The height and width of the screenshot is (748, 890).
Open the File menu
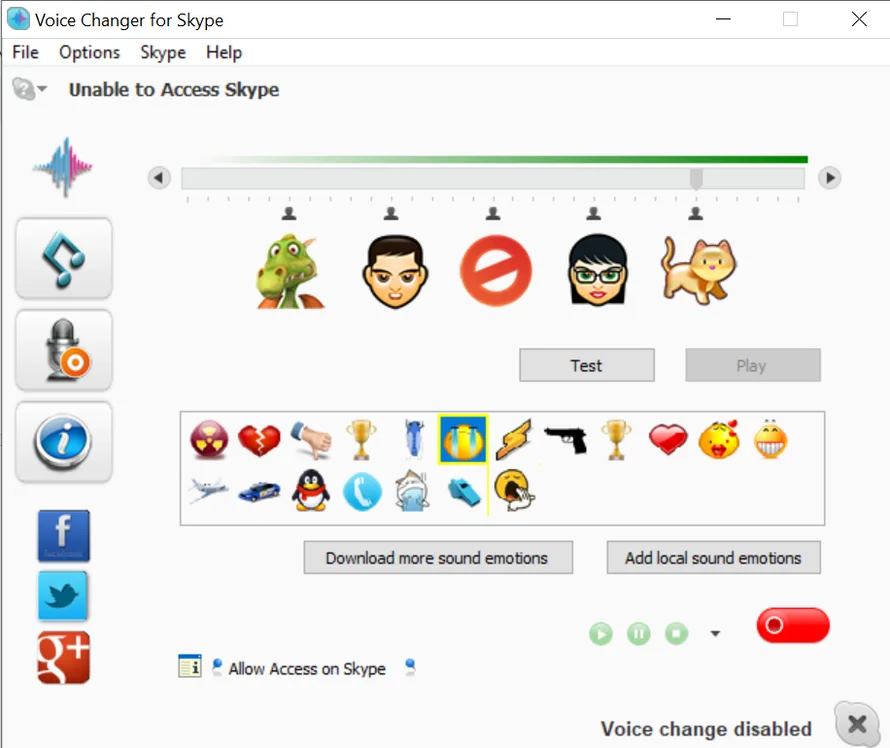click(x=26, y=52)
